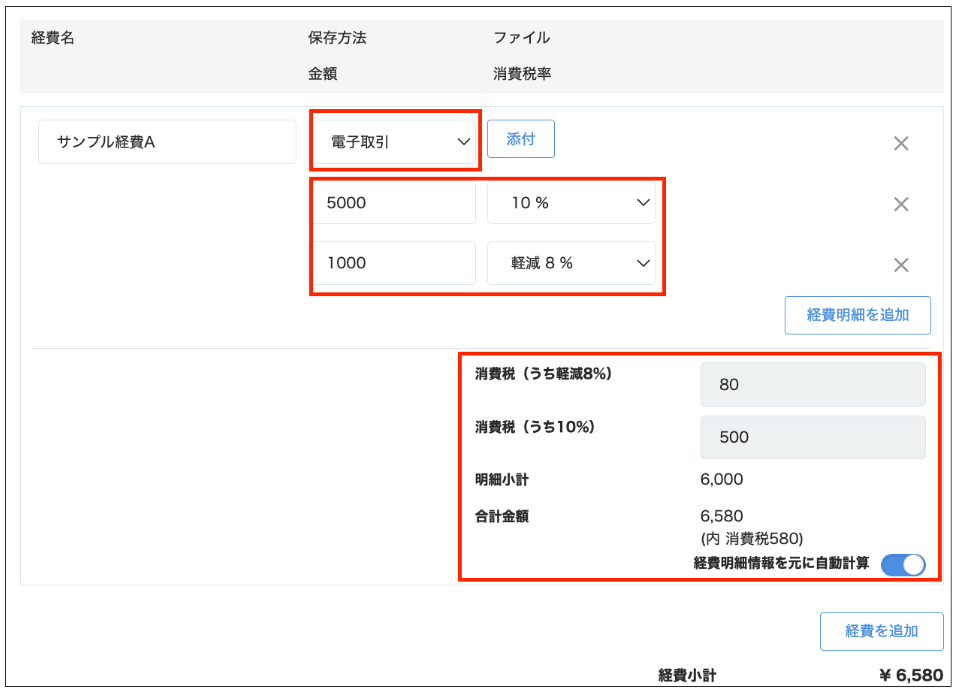This screenshot has width=956, height=695.
Task: Focus the サンプル経費A expense name field
Action: pos(167,142)
